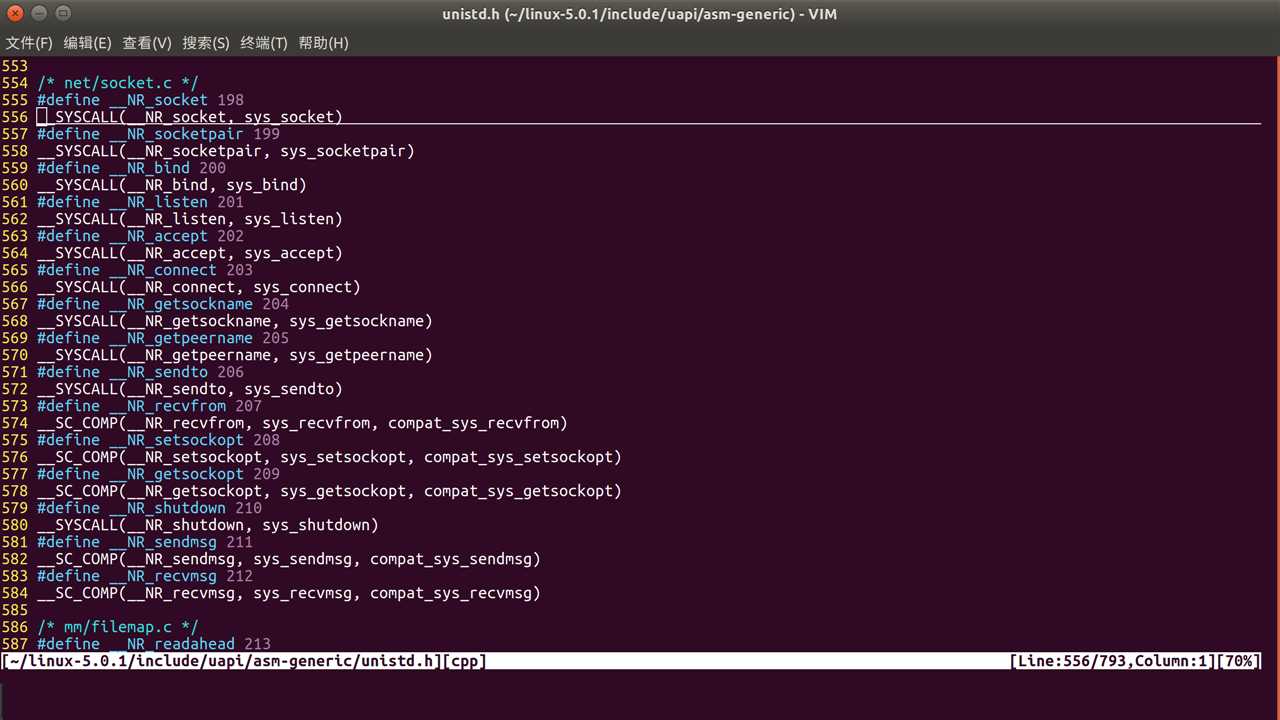This screenshot has height=720, width=1280.
Task: Open the 搜索(S) menu
Action: 205,43
